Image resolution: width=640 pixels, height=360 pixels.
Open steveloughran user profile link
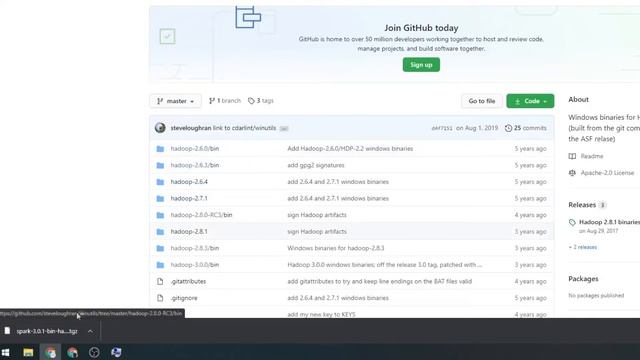click(x=191, y=128)
